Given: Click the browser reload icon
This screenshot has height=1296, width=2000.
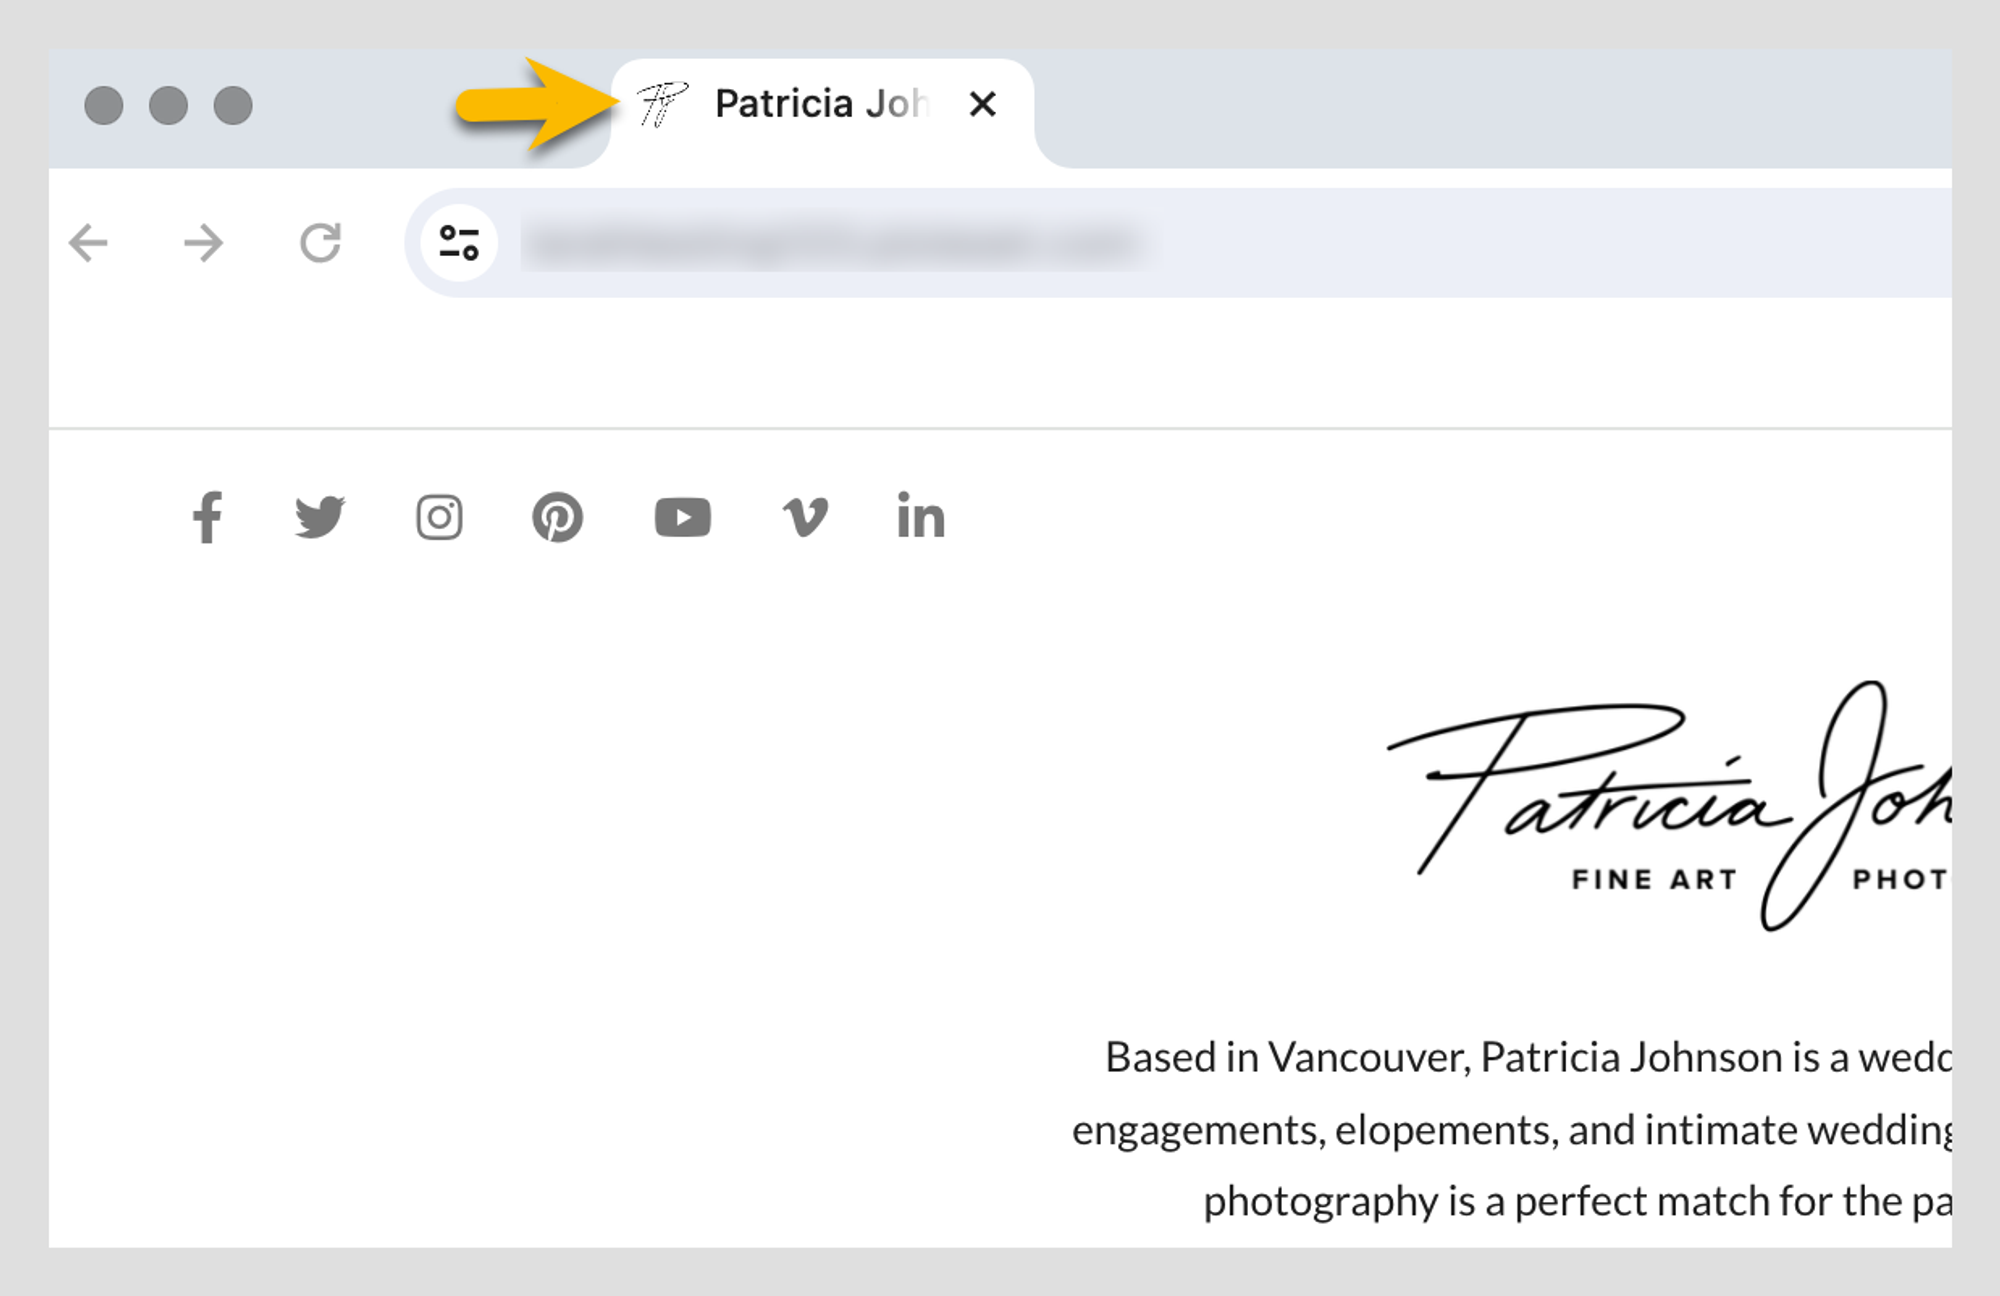Looking at the screenshot, I should point(320,242).
